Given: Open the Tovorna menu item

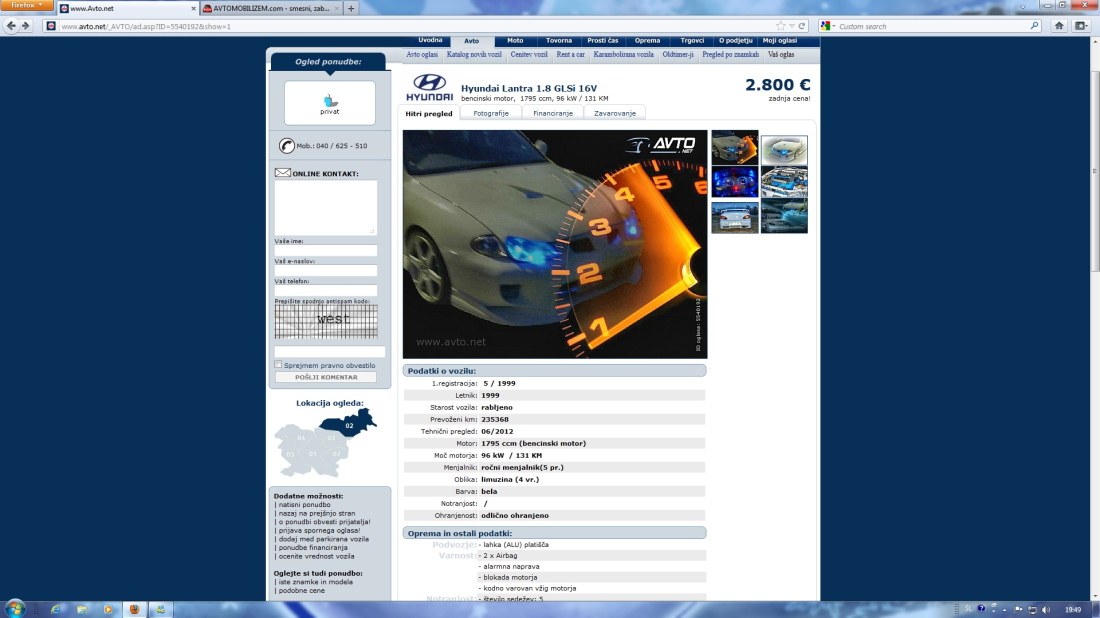Looking at the screenshot, I should coord(558,41).
